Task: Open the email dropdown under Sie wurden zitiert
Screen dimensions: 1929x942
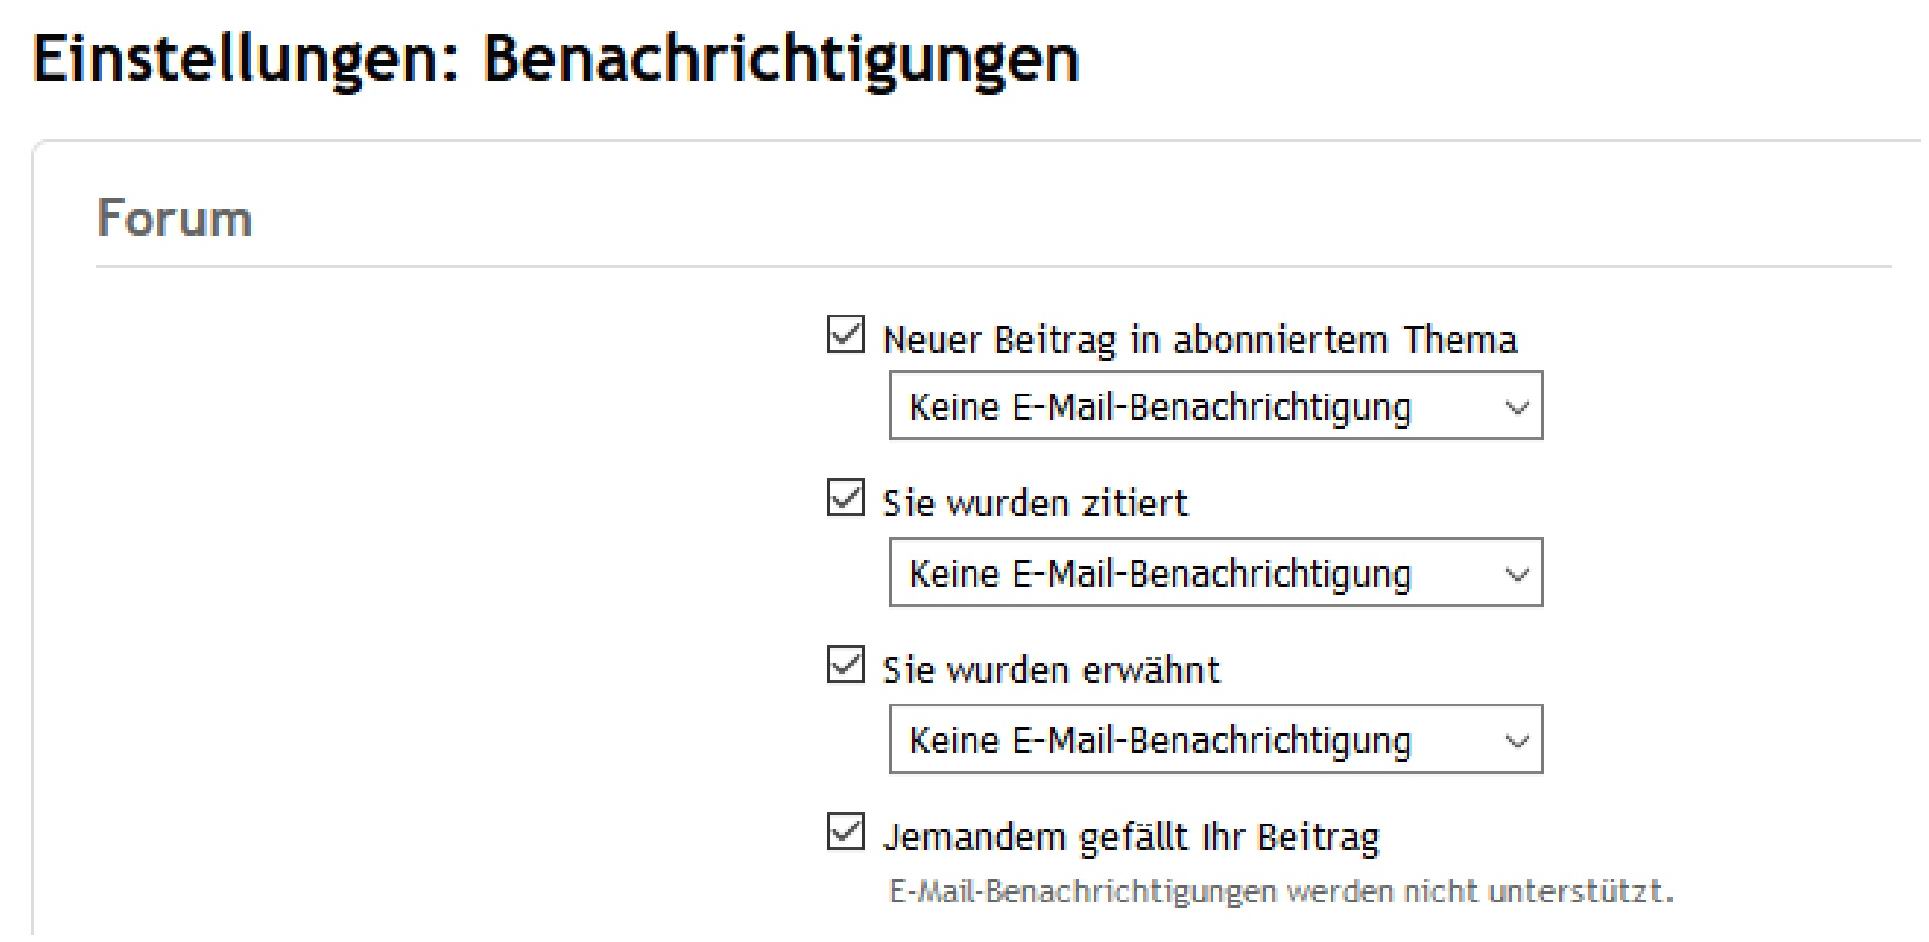Action: pos(1214,573)
